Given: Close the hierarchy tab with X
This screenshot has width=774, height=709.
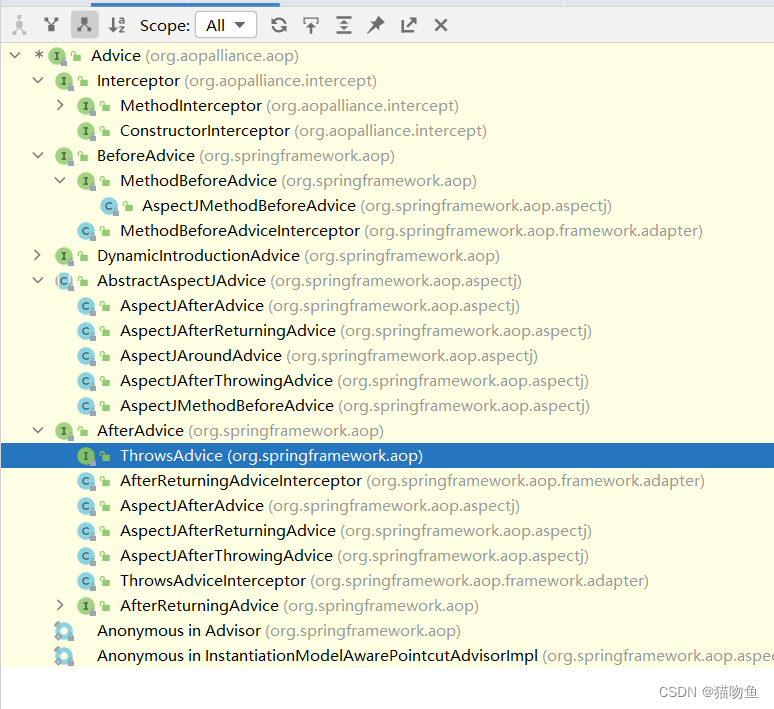Looking at the screenshot, I should pyautogui.click(x=441, y=25).
